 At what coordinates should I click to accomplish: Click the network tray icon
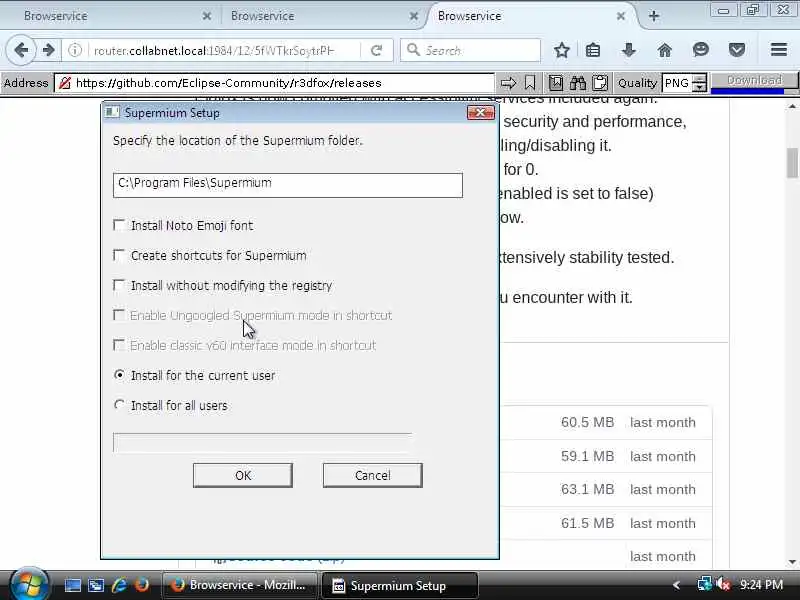(704, 584)
